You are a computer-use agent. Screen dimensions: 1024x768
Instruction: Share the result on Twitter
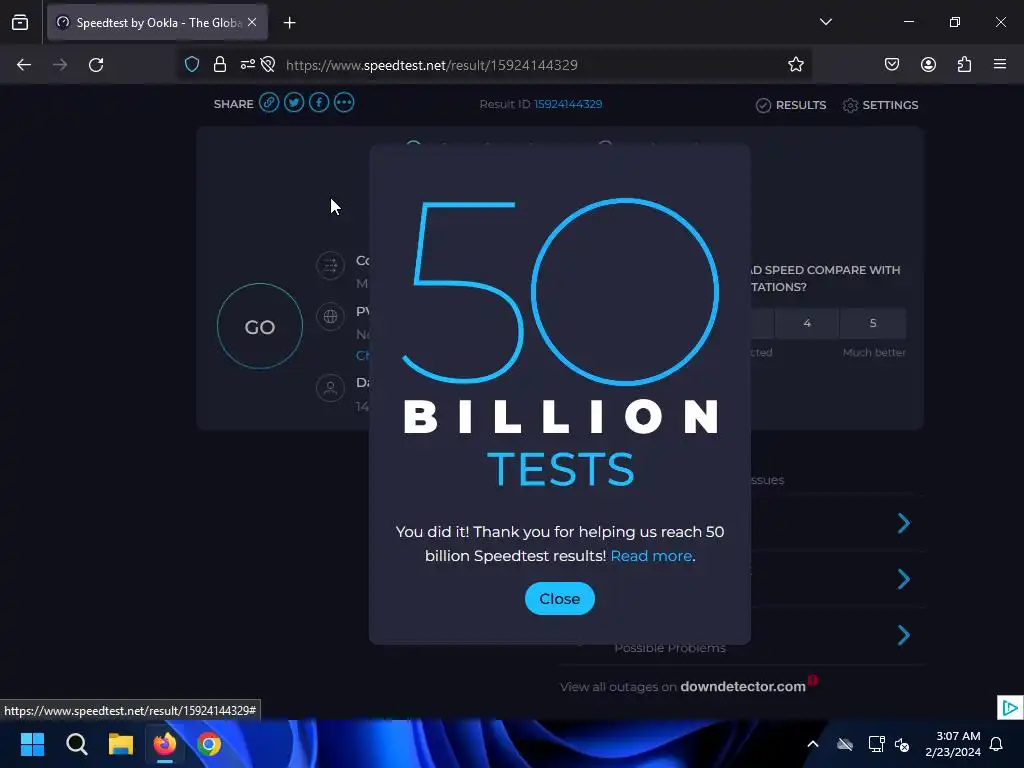click(294, 103)
